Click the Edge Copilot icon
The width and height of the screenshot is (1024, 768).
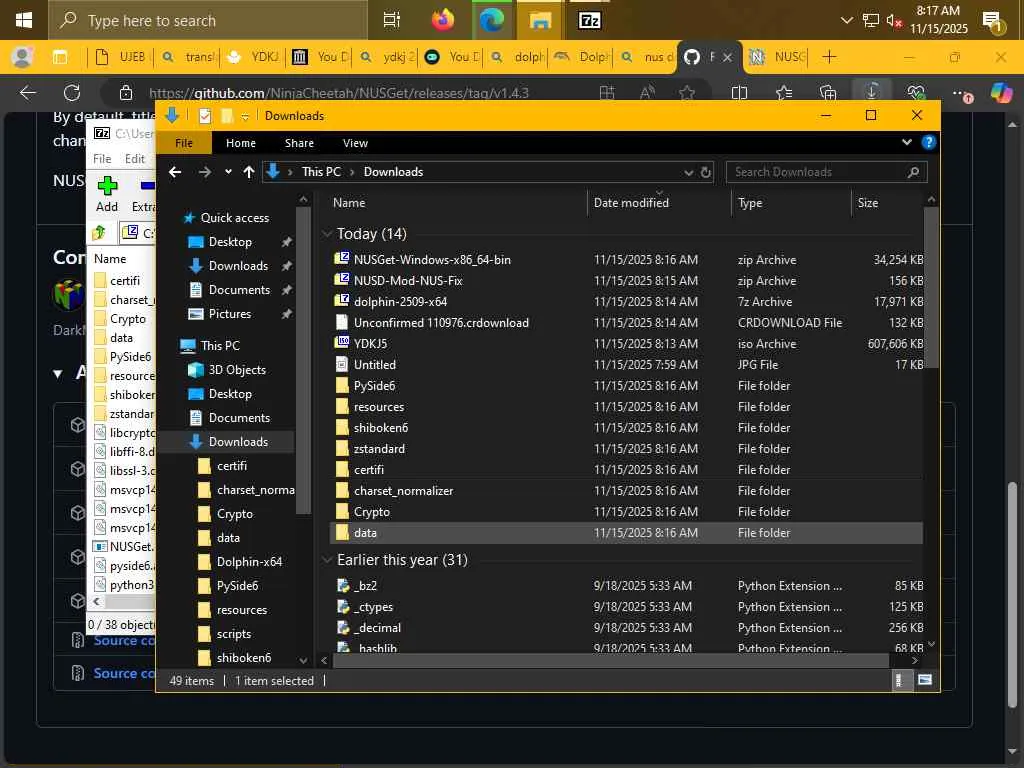[x=1001, y=93]
